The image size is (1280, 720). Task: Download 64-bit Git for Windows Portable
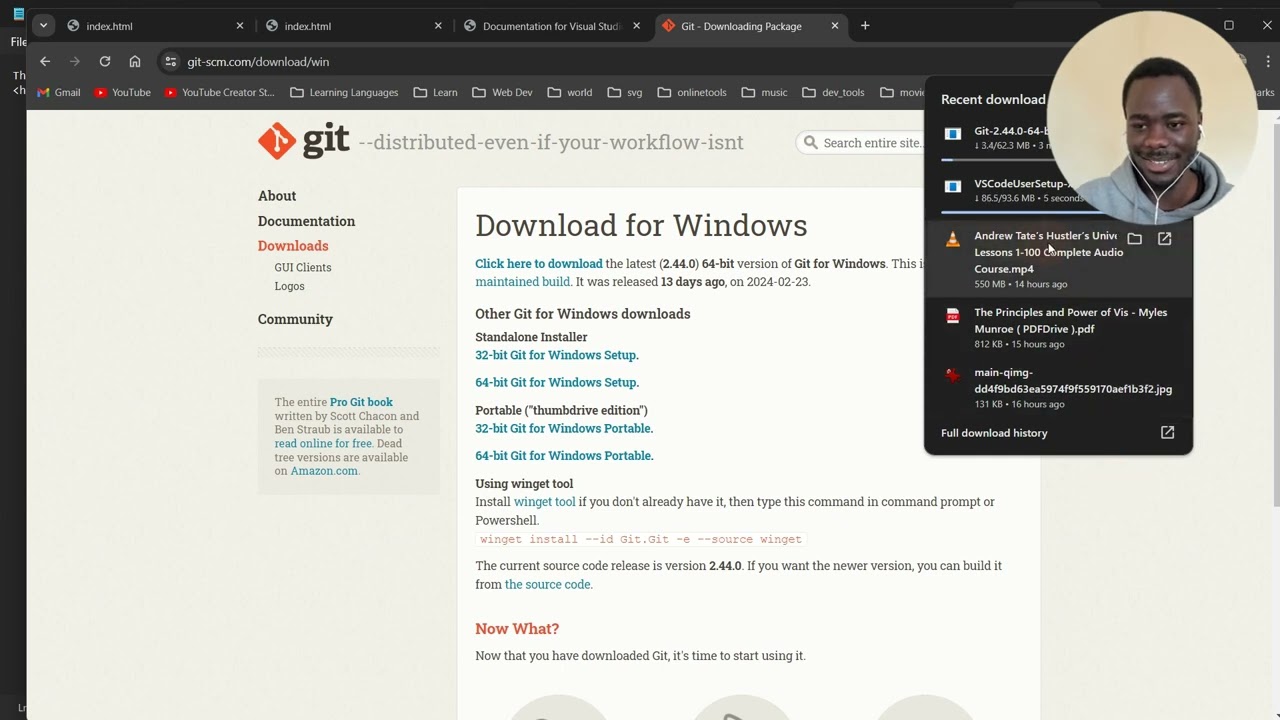[564, 455]
